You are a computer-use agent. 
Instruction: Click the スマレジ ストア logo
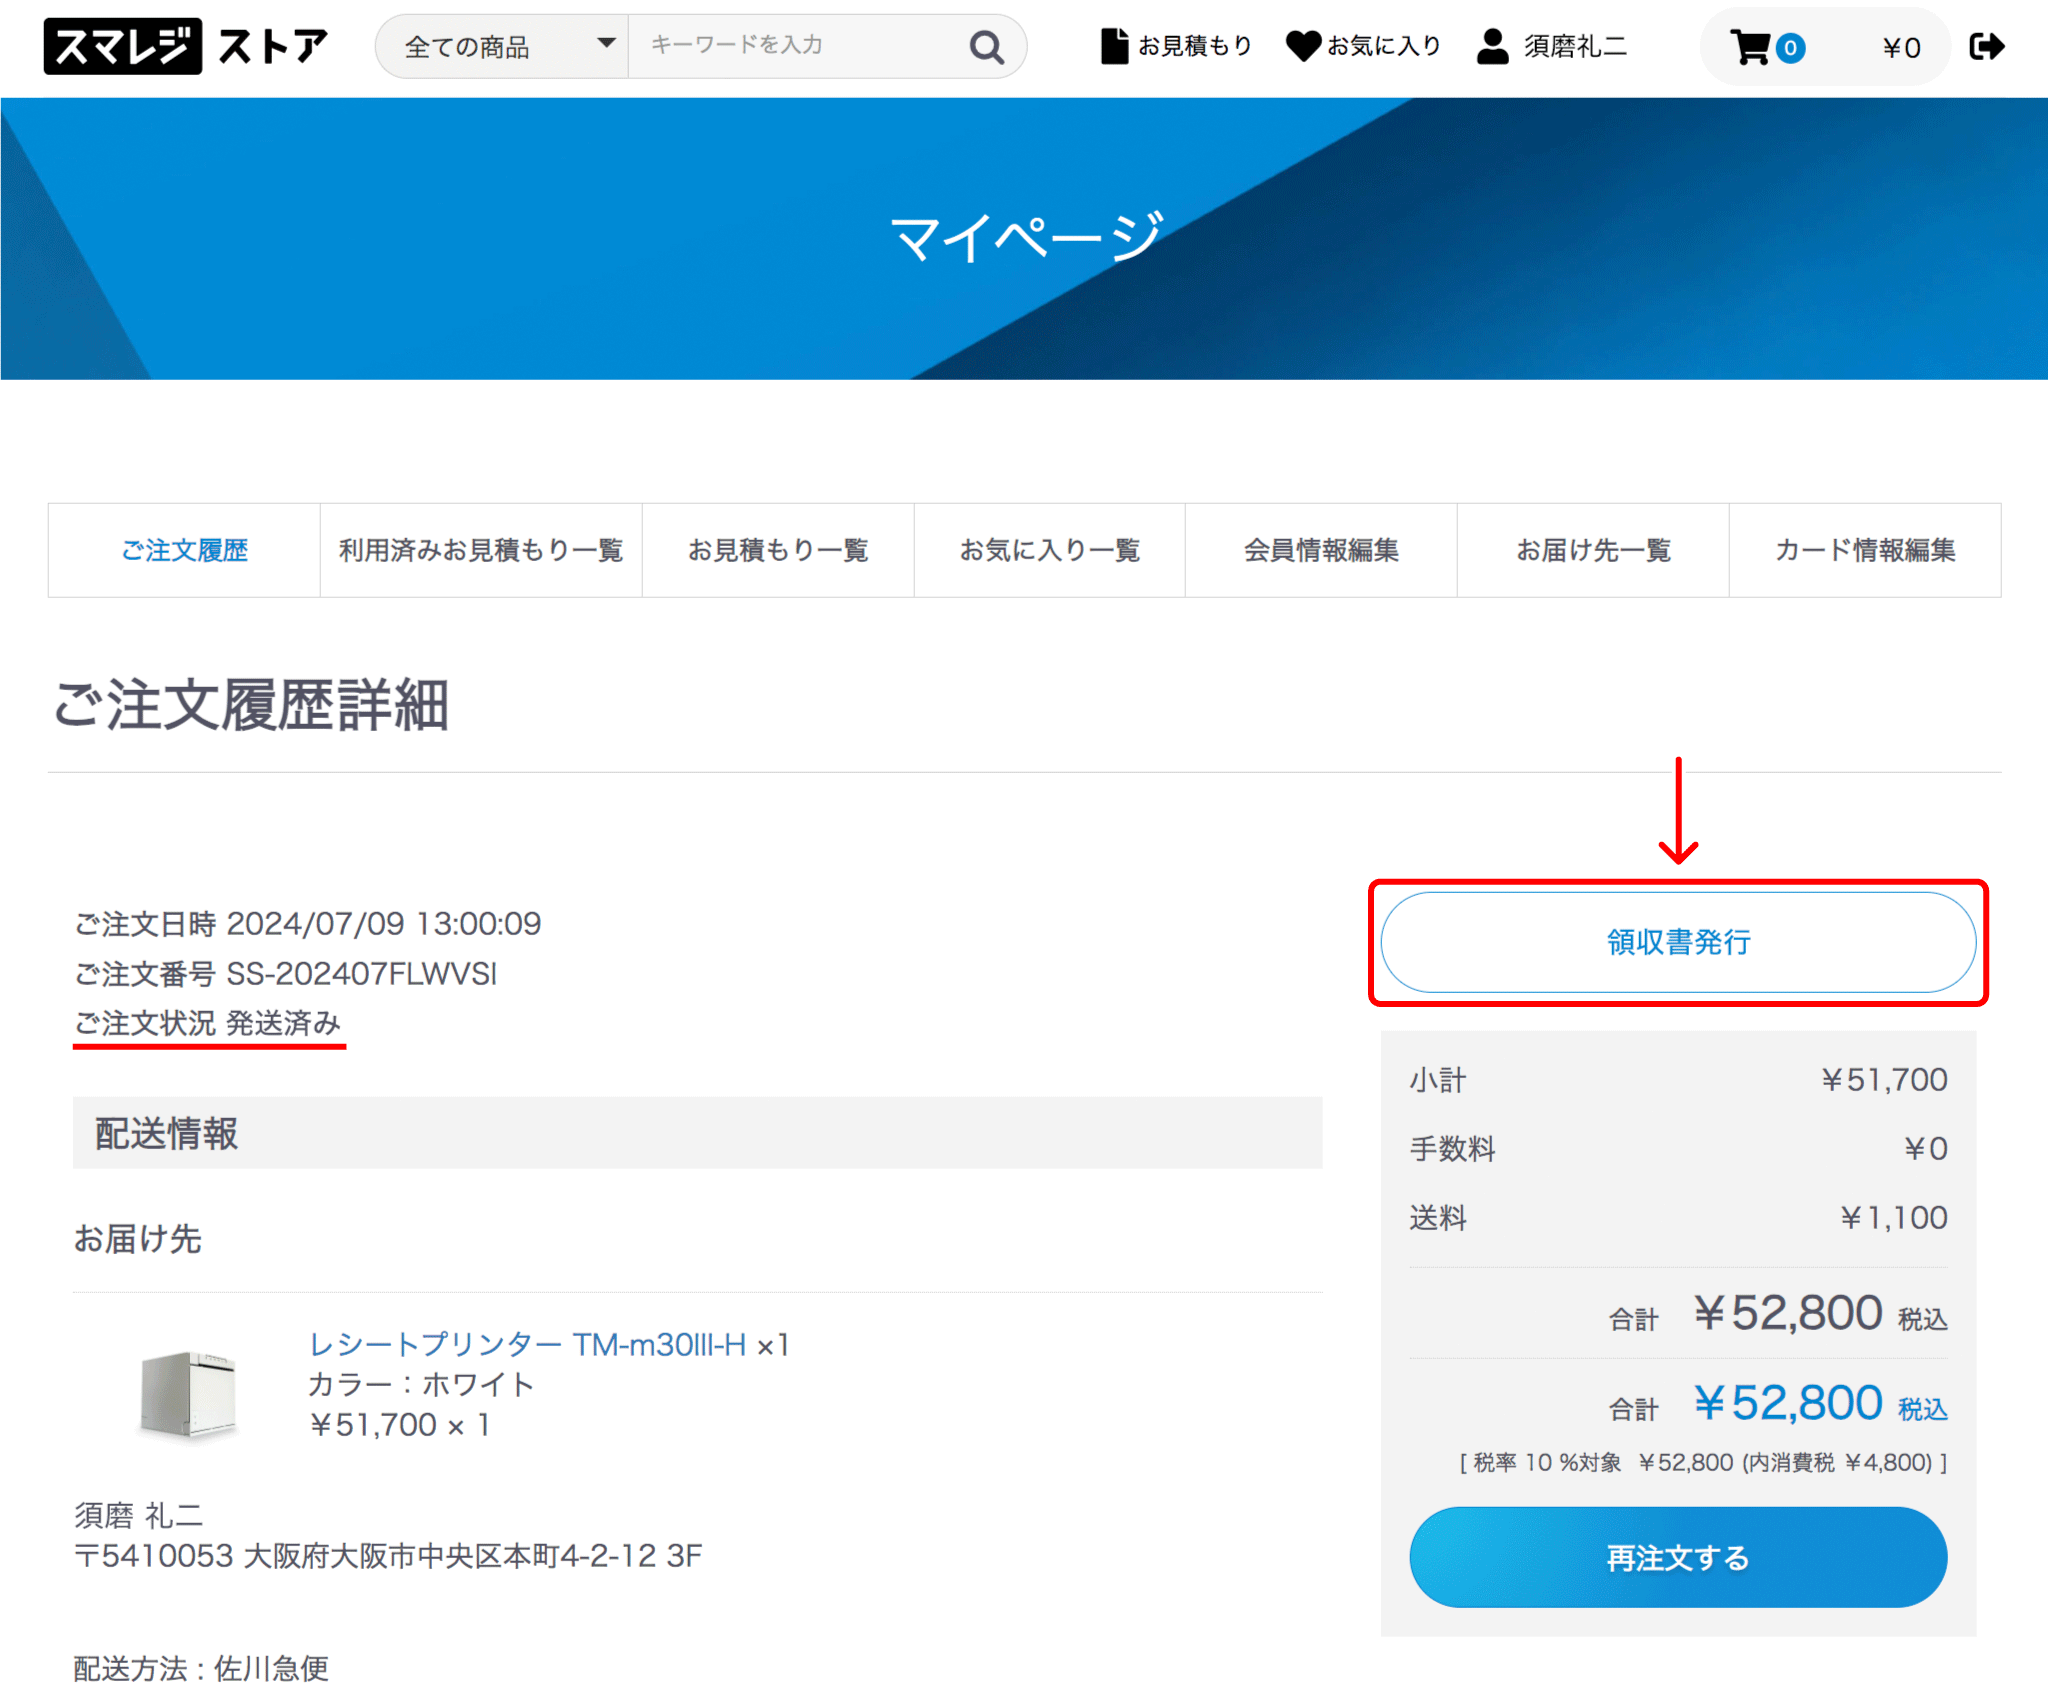[186, 46]
